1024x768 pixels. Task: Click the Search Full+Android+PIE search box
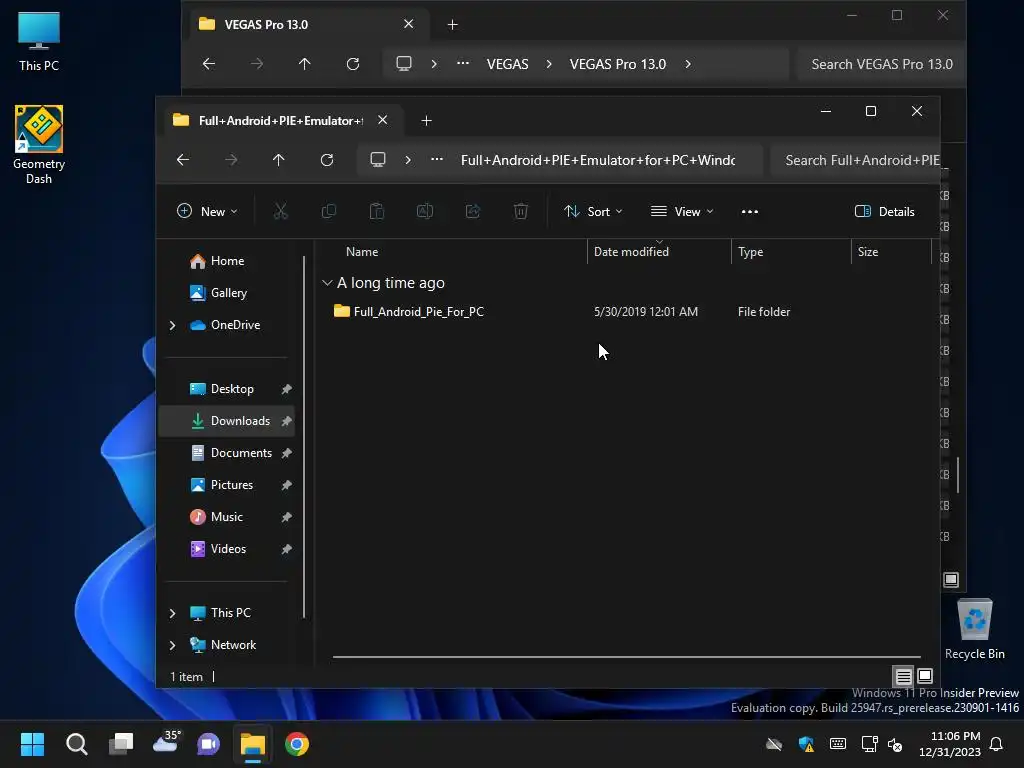855,160
